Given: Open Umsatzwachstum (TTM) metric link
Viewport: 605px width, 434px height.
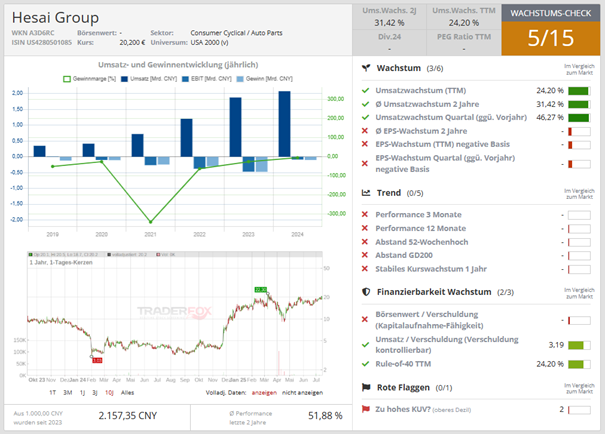Looking at the screenshot, I should 421,91.
